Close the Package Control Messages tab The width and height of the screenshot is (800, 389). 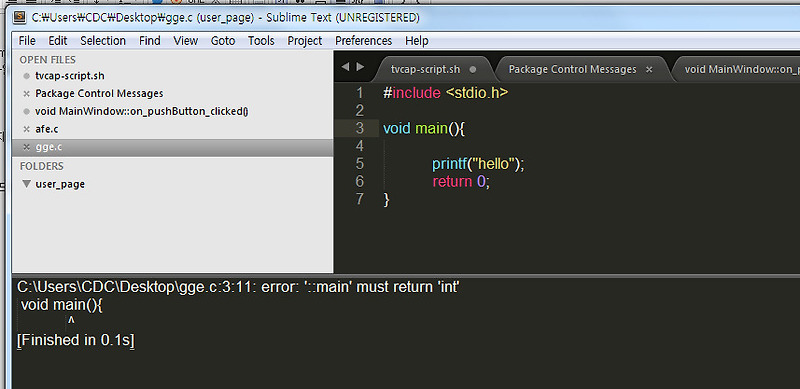pos(649,69)
